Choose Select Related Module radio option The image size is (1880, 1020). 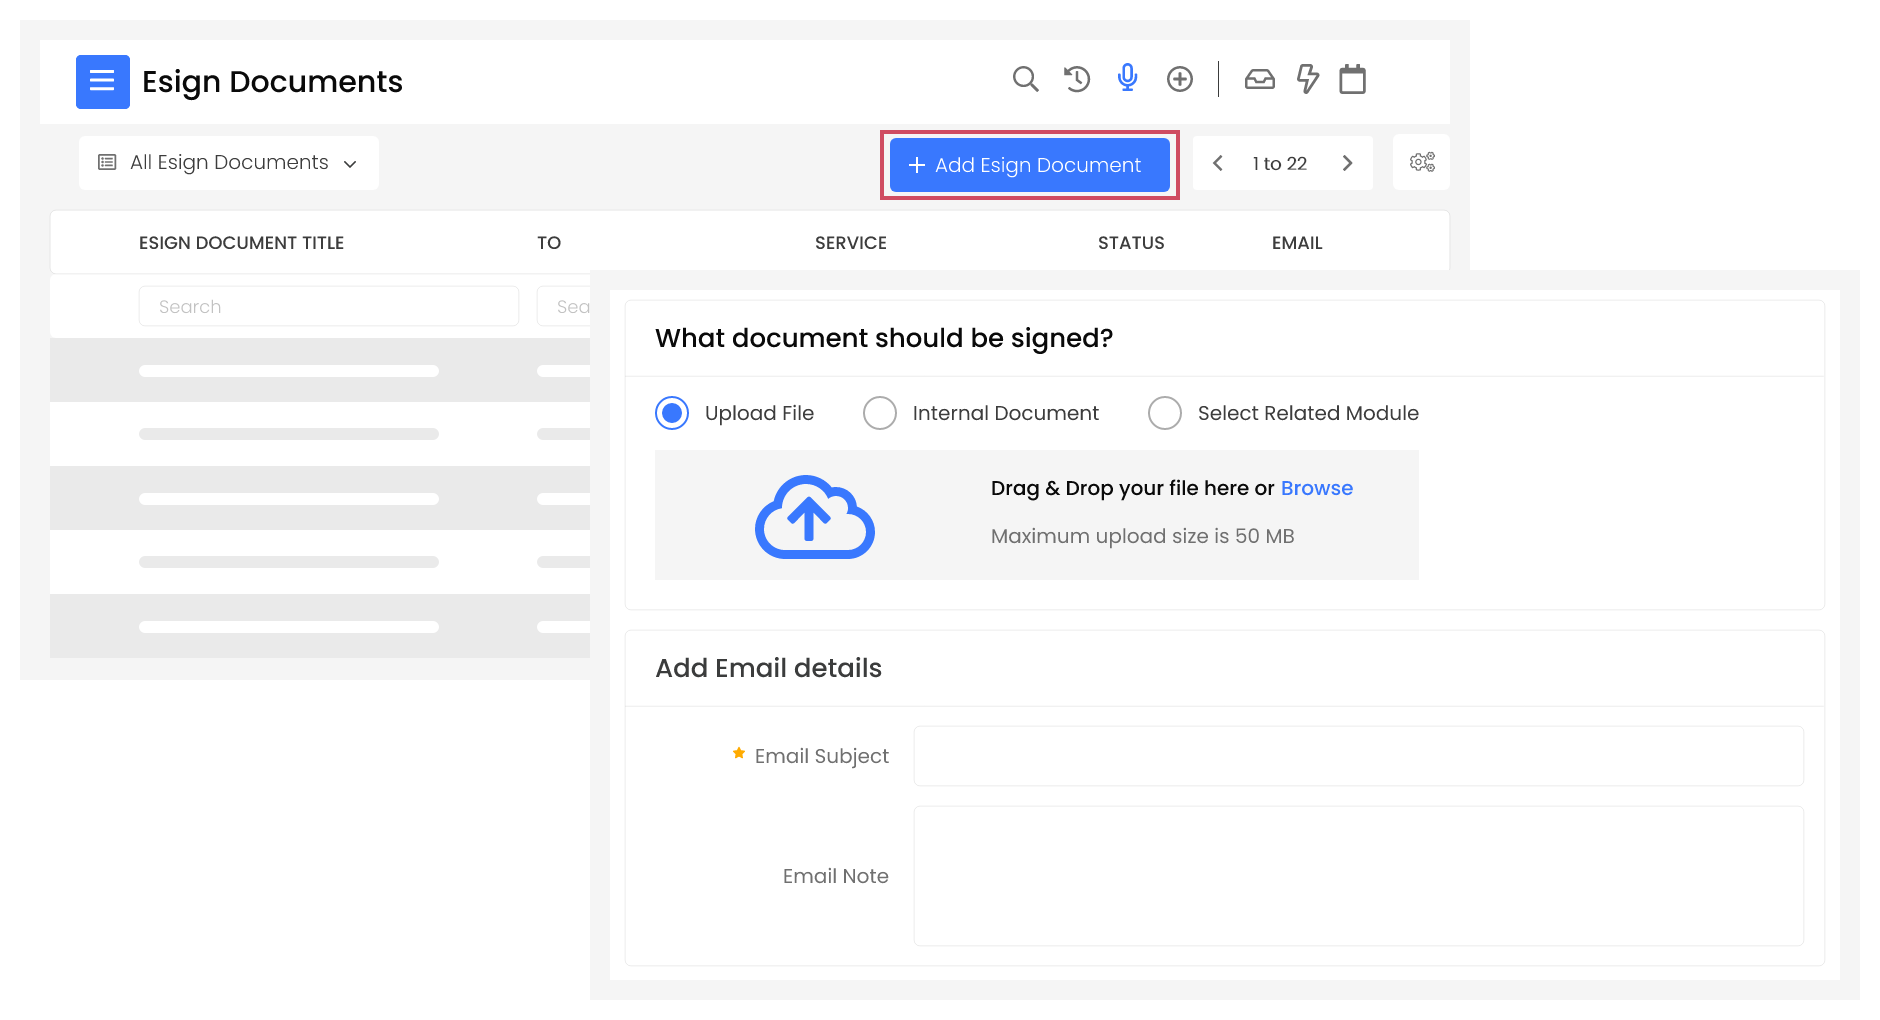pyautogui.click(x=1165, y=413)
